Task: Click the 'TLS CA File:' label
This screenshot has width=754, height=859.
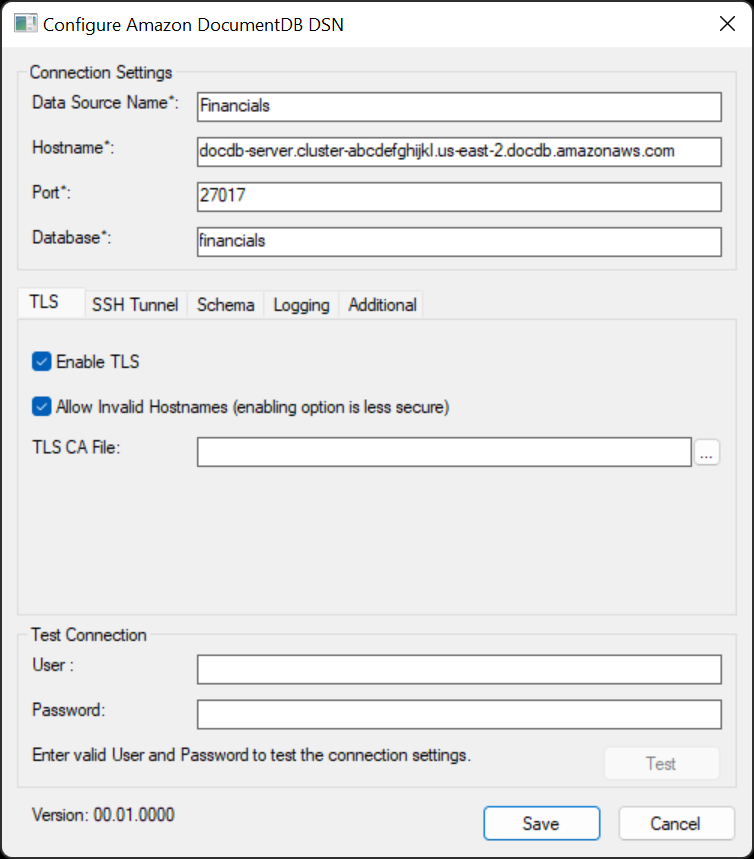Action: [76, 447]
